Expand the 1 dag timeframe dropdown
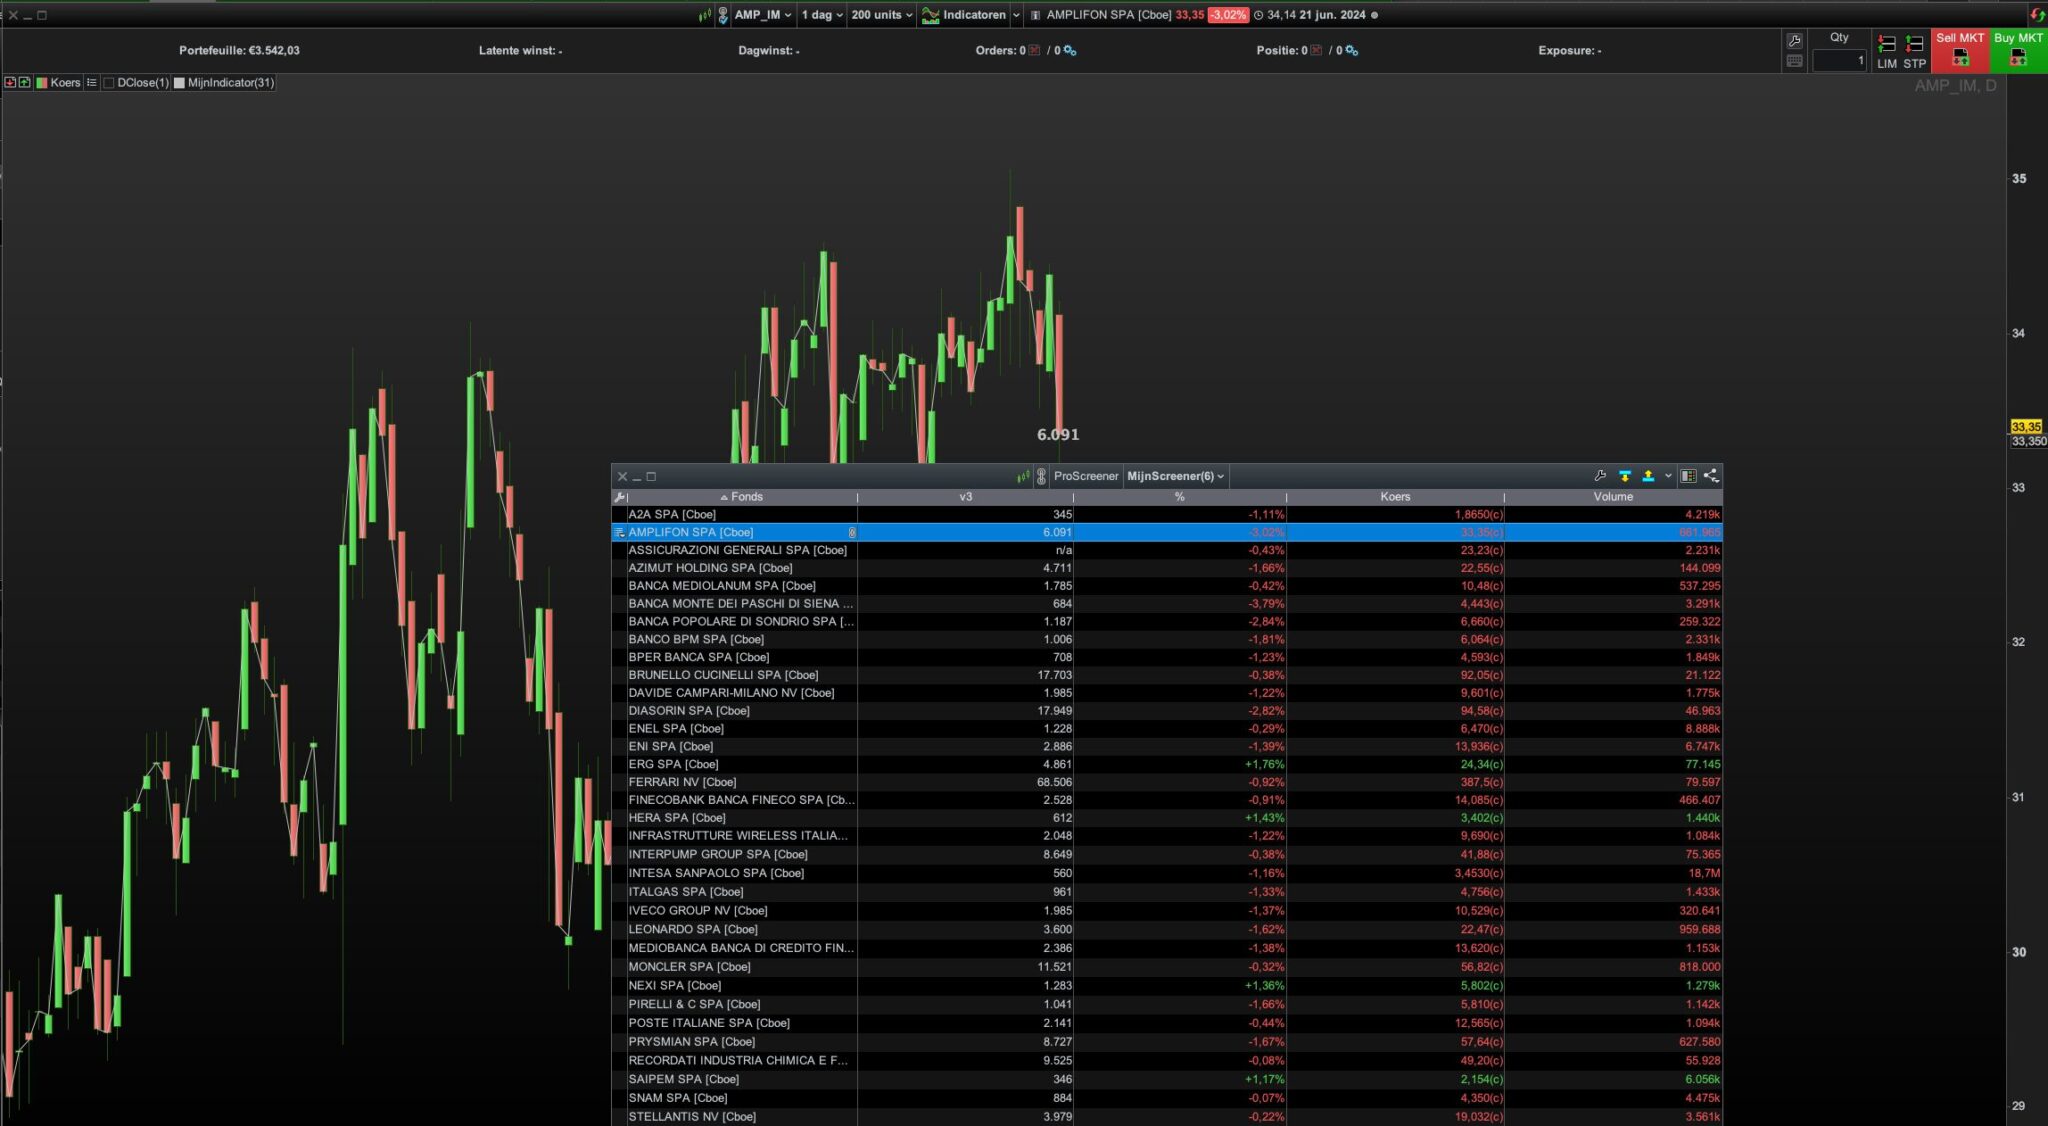The height and width of the screenshot is (1126, 2048). [822, 15]
